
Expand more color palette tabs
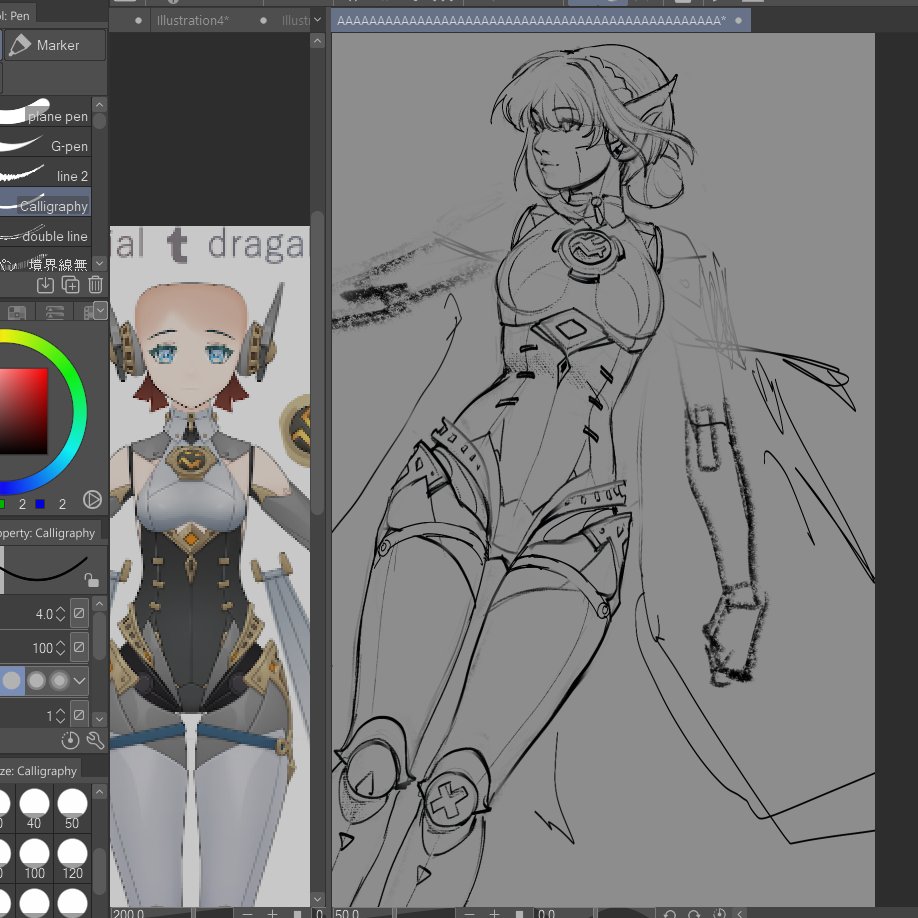[x=100, y=310]
